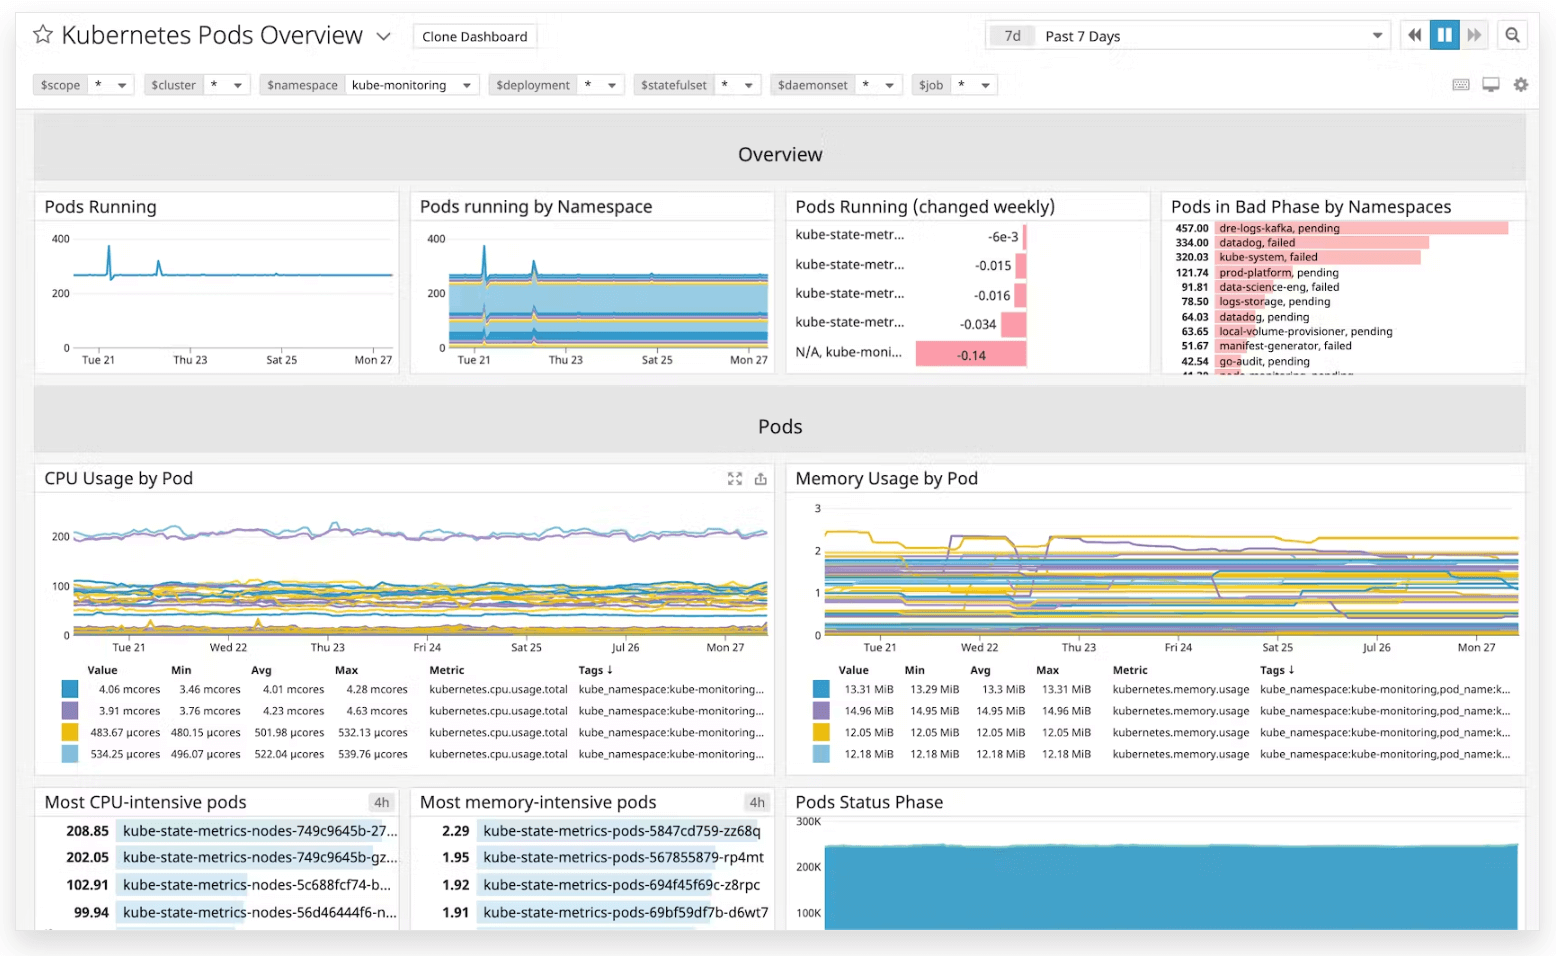The height and width of the screenshot is (956, 1556).
Task: Click the rewind time range icon
Action: [1414, 36]
